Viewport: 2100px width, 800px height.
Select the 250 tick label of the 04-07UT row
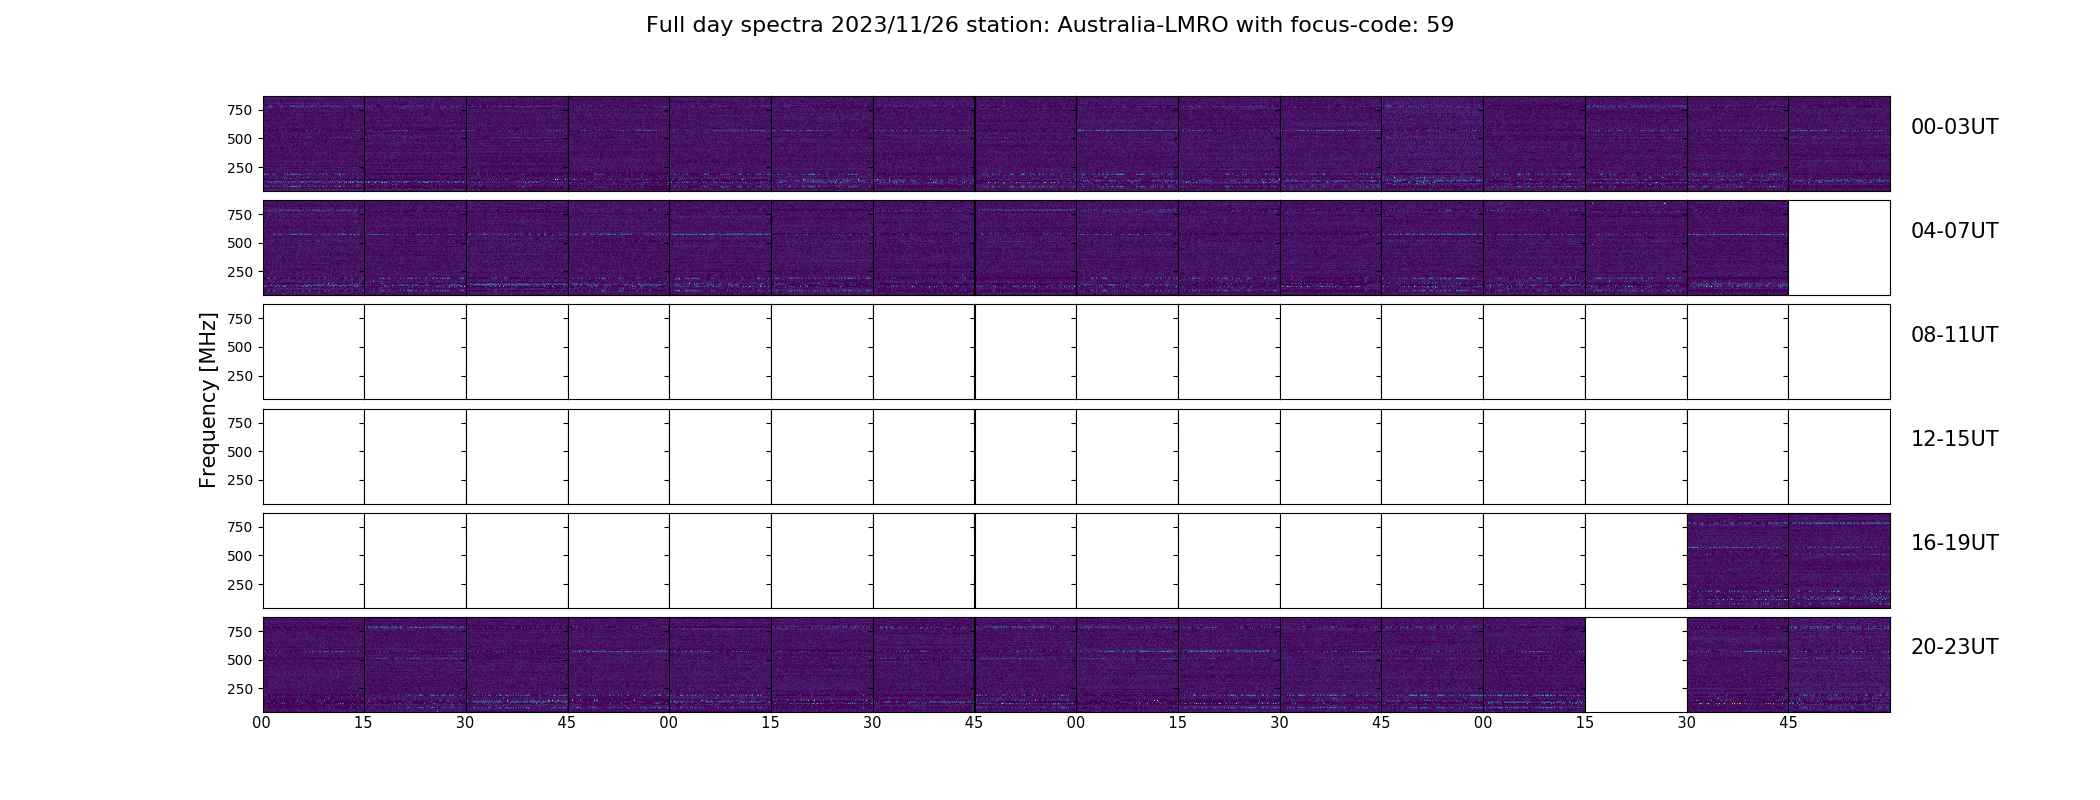point(240,272)
